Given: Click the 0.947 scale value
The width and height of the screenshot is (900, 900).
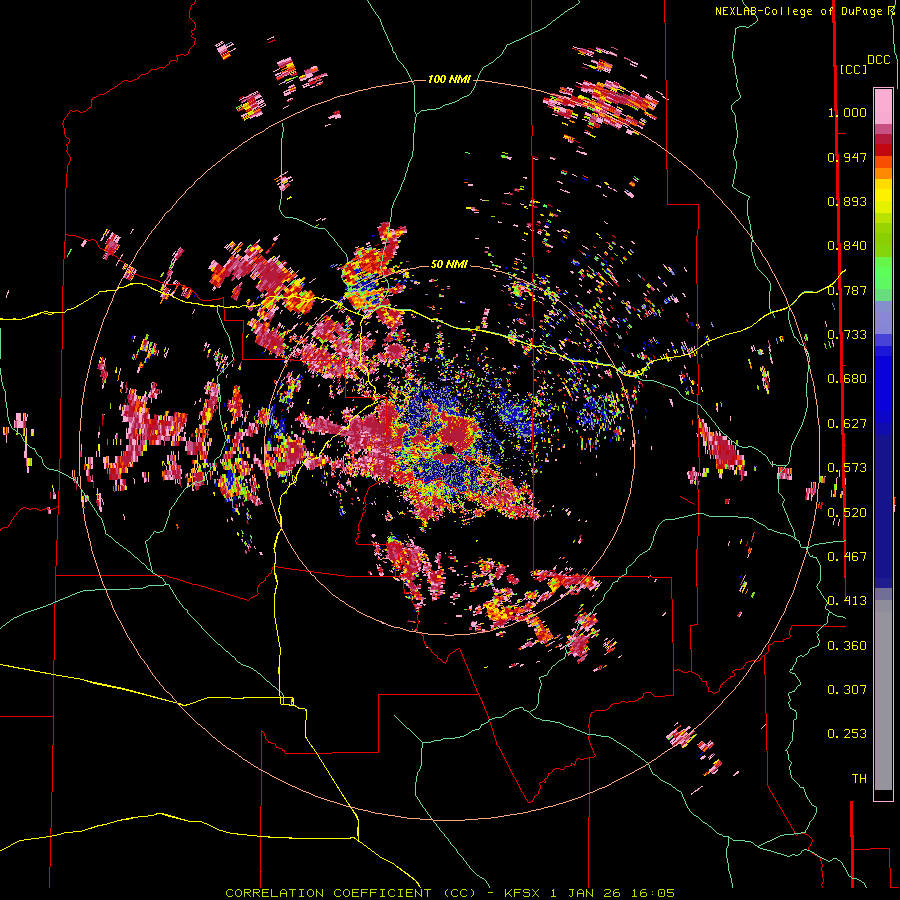Looking at the screenshot, I should click(x=847, y=157).
